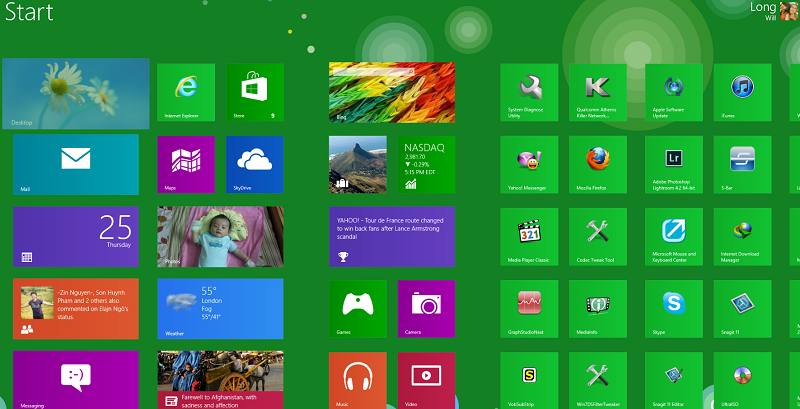This screenshot has height=409, width=800.
Task: Open the Mail tile
Action: (76, 164)
